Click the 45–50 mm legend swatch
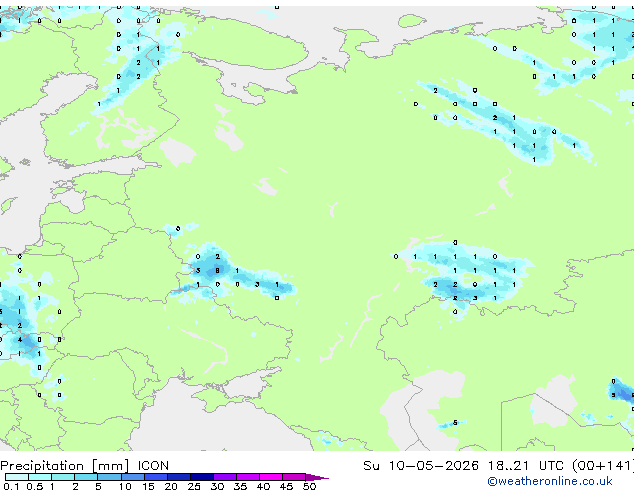634x490 pixels. point(294,477)
